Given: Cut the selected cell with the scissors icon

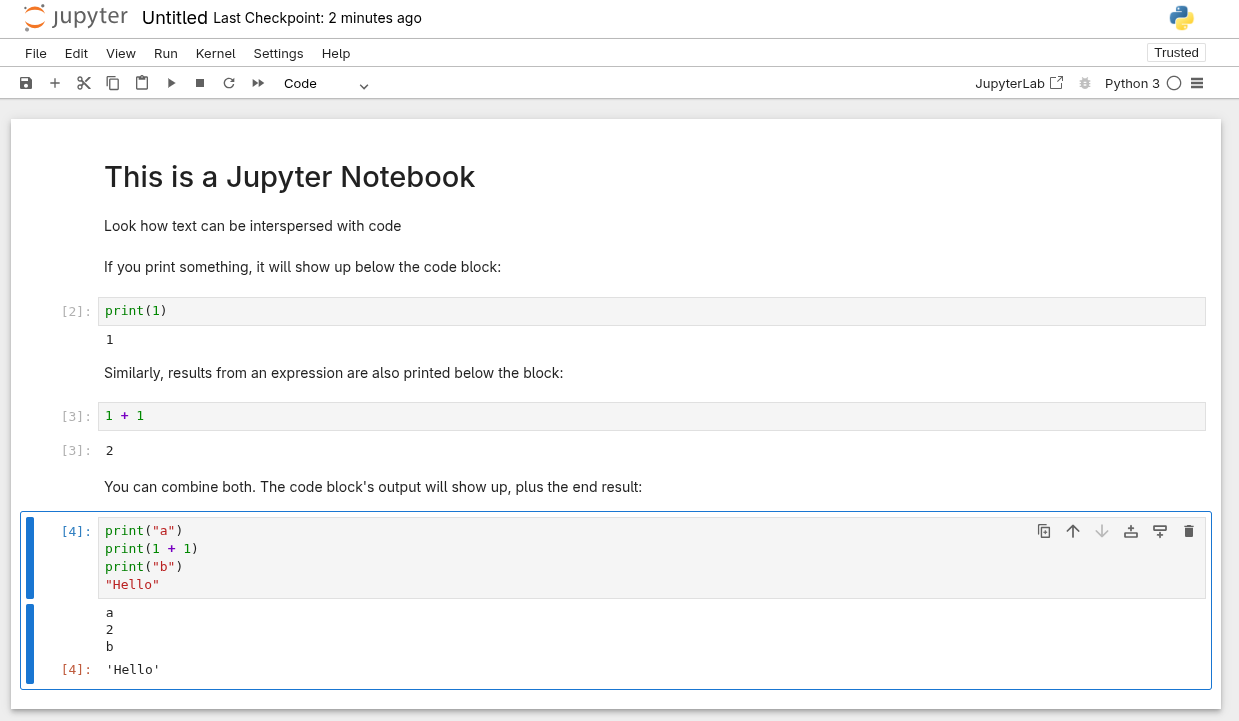Looking at the screenshot, I should tap(84, 83).
